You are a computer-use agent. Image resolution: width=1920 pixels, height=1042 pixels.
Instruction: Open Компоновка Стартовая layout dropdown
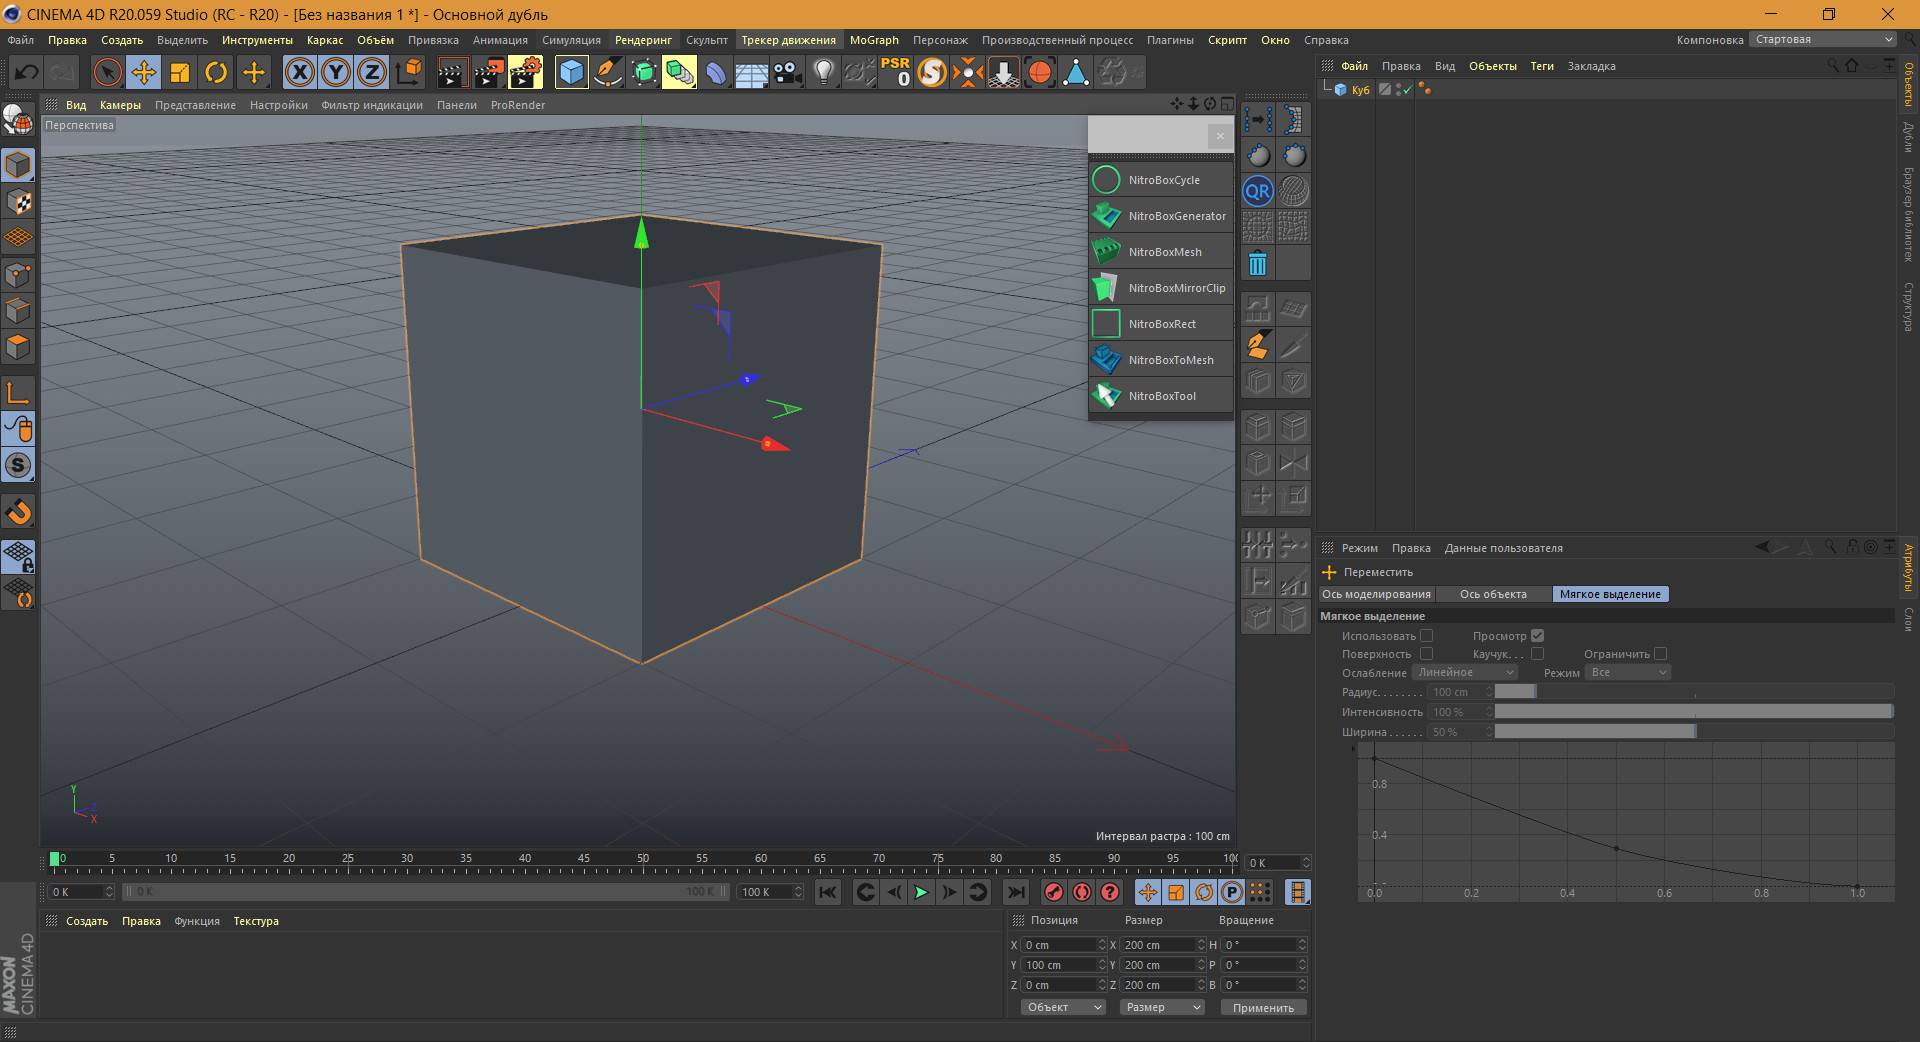tap(1822, 40)
